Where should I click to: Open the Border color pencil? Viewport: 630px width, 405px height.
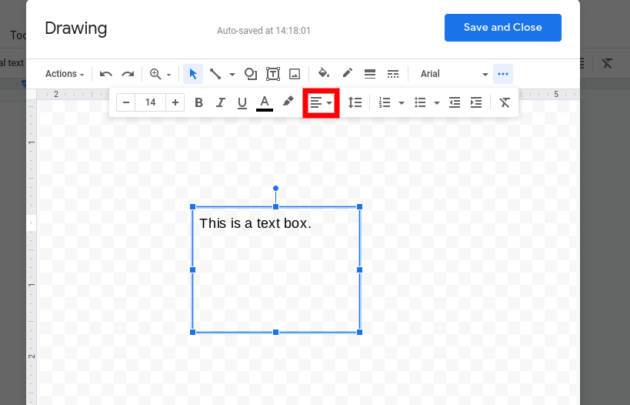(347, 74)
